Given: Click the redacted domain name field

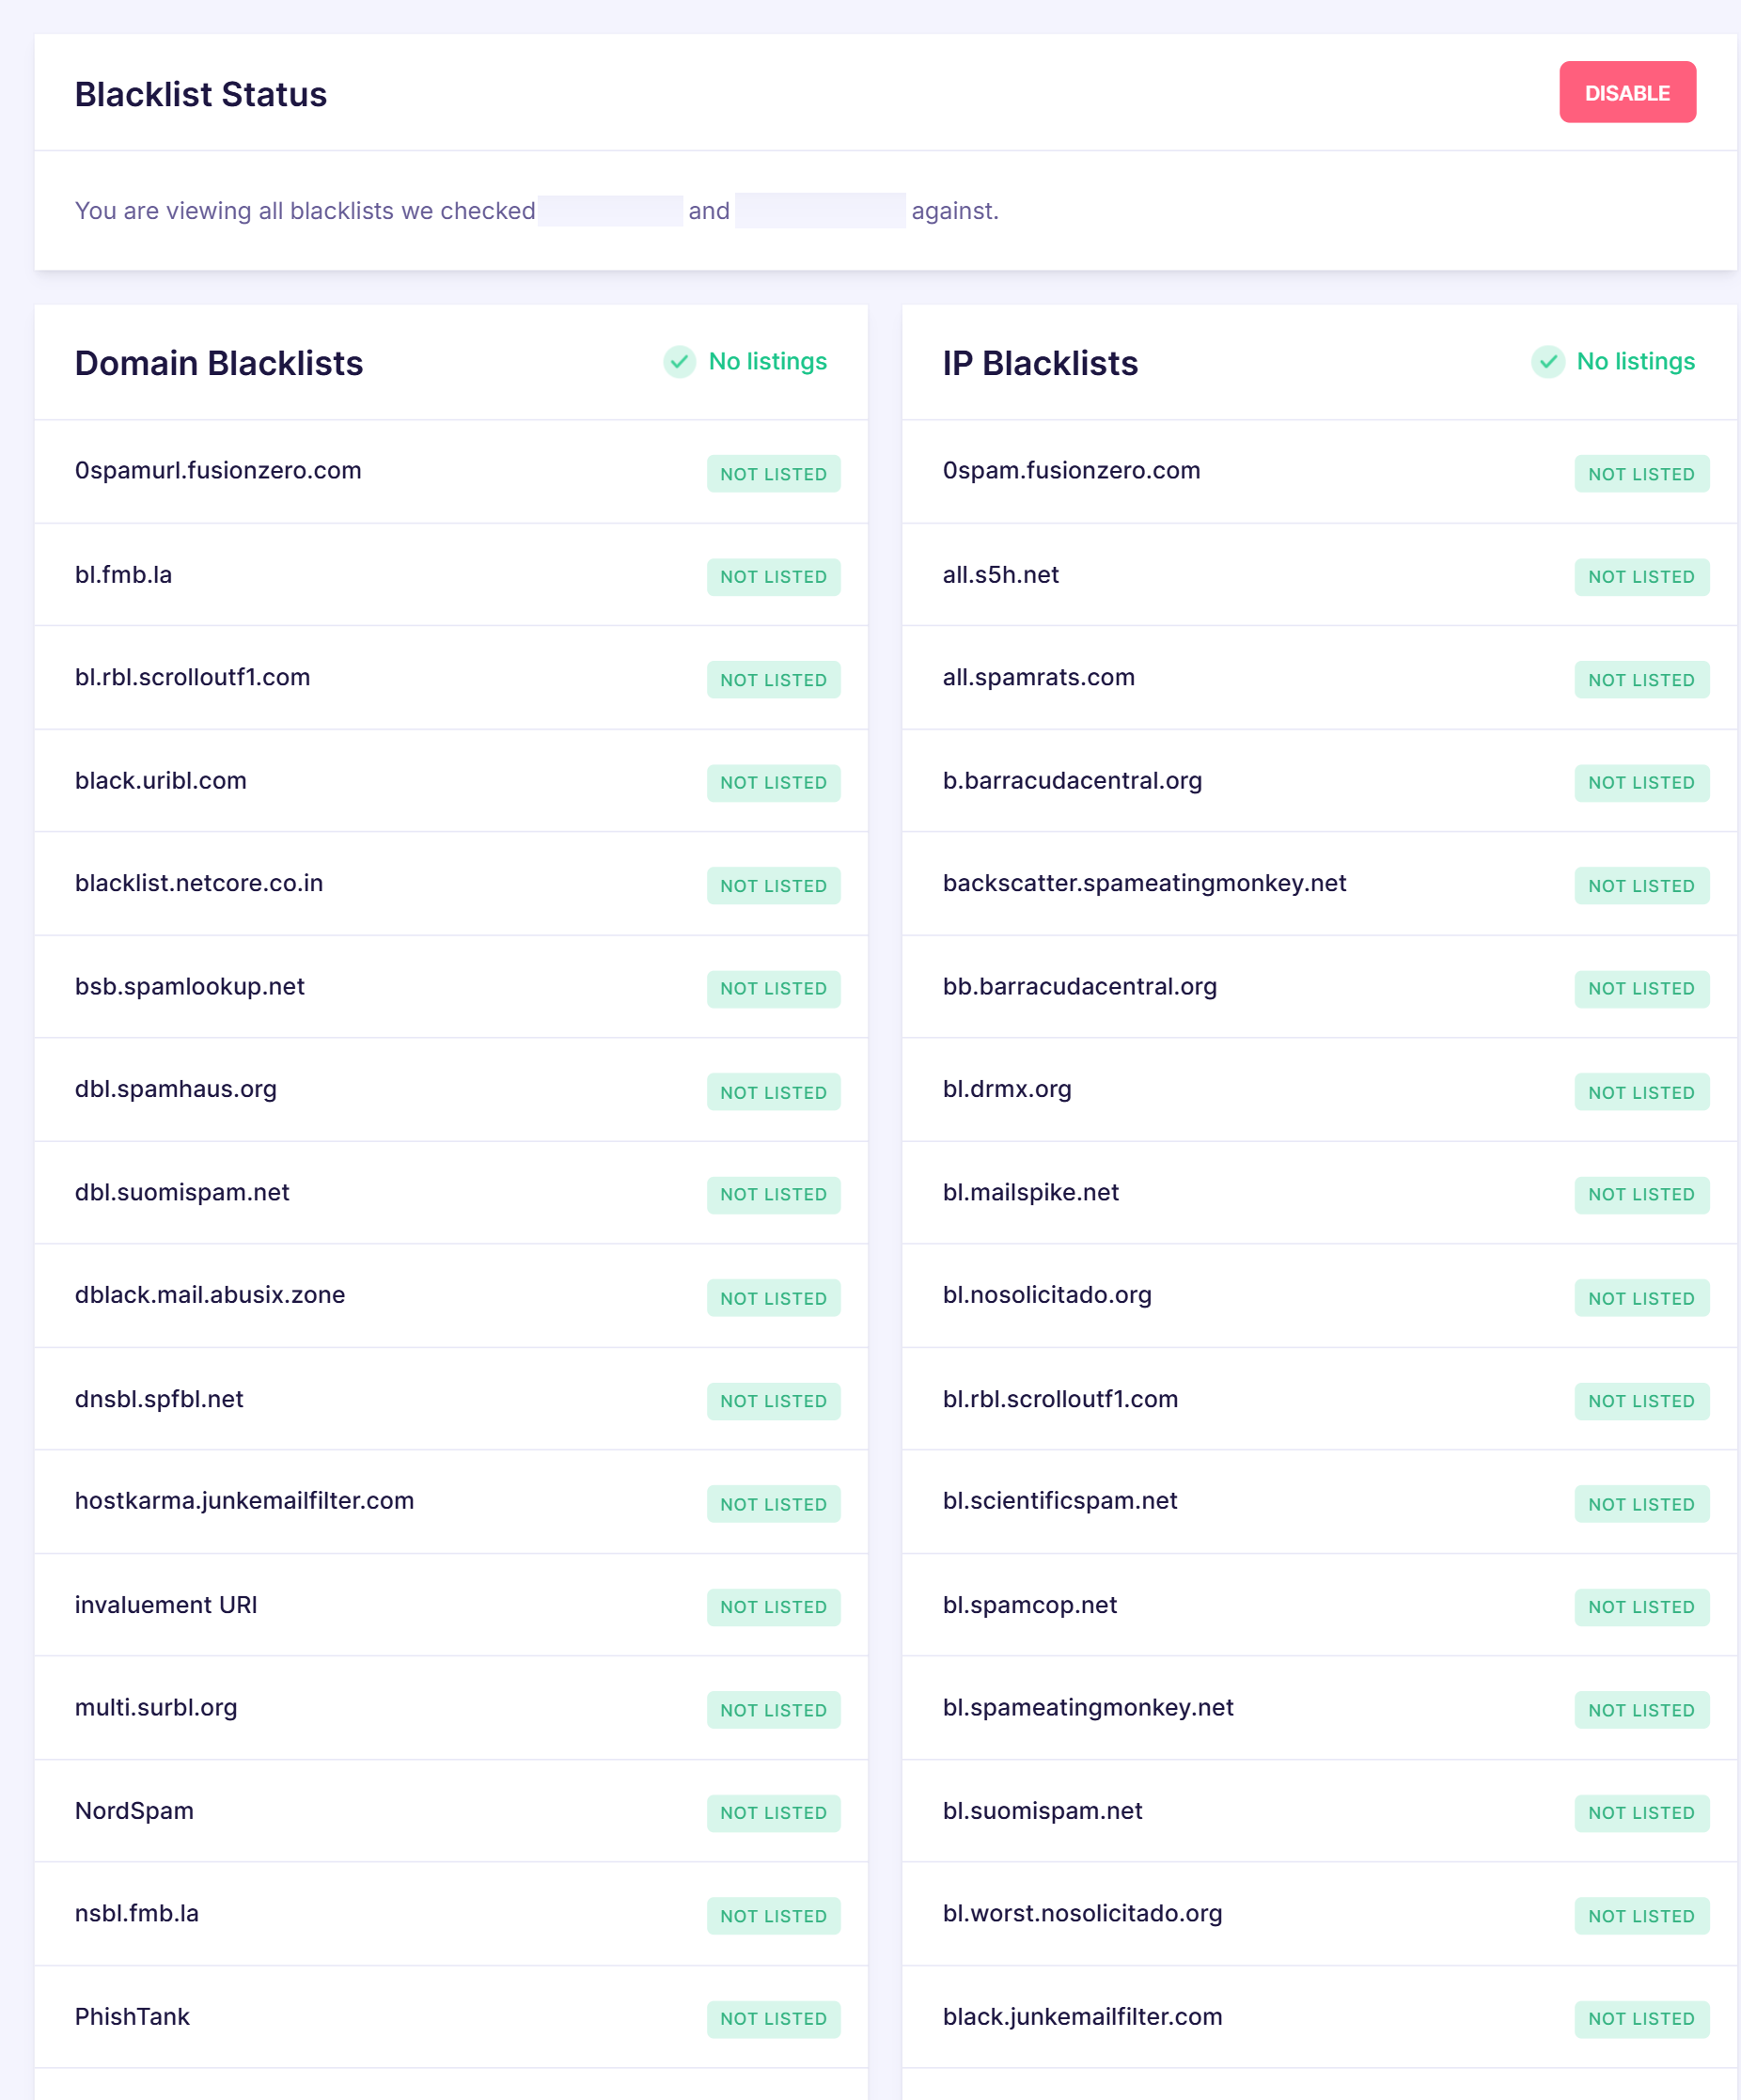Looking at the screenshot, I should (610, 211).
